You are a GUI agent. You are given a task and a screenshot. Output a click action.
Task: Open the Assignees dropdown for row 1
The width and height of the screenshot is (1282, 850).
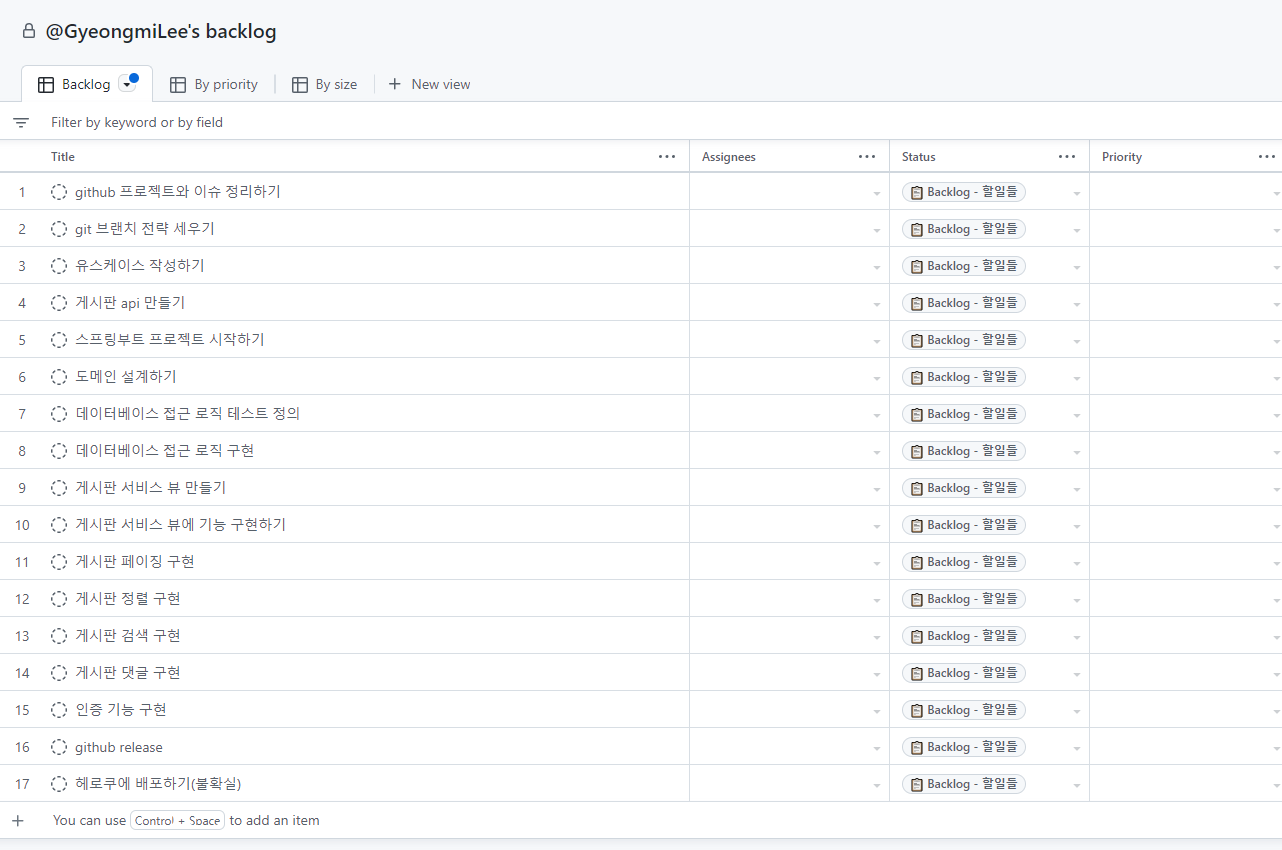tap(877, 193)
